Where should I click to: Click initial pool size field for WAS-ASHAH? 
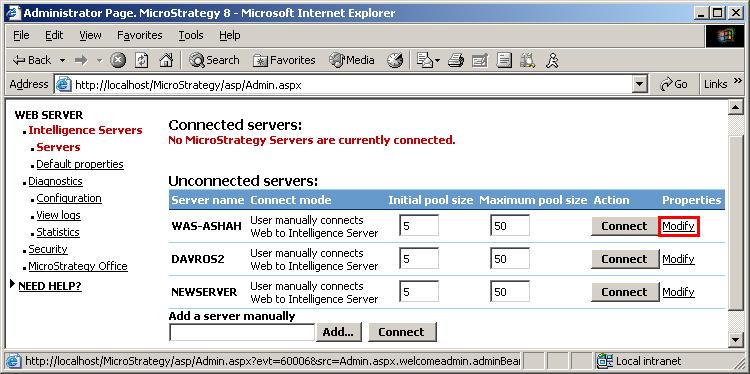(419, 225)
